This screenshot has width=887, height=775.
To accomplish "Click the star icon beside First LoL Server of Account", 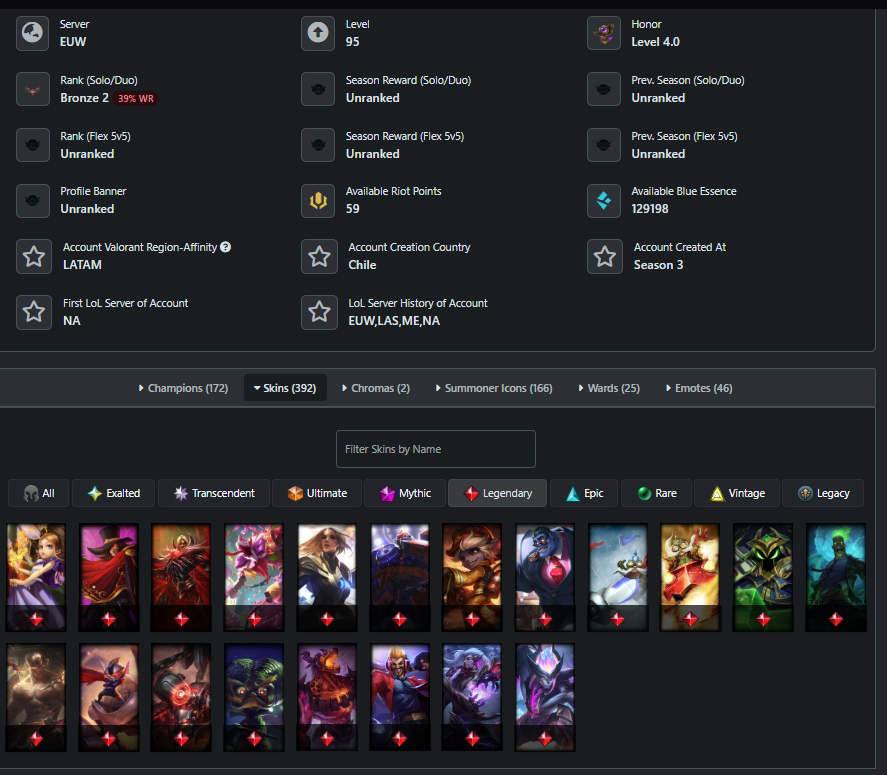I will coord(33,312).
